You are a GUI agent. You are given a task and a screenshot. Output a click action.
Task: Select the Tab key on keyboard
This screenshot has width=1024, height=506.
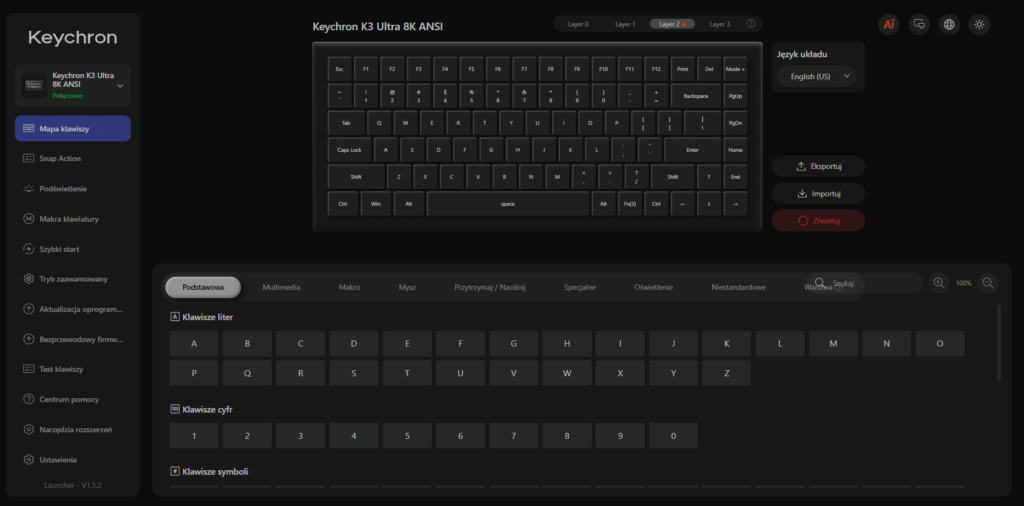346,123
